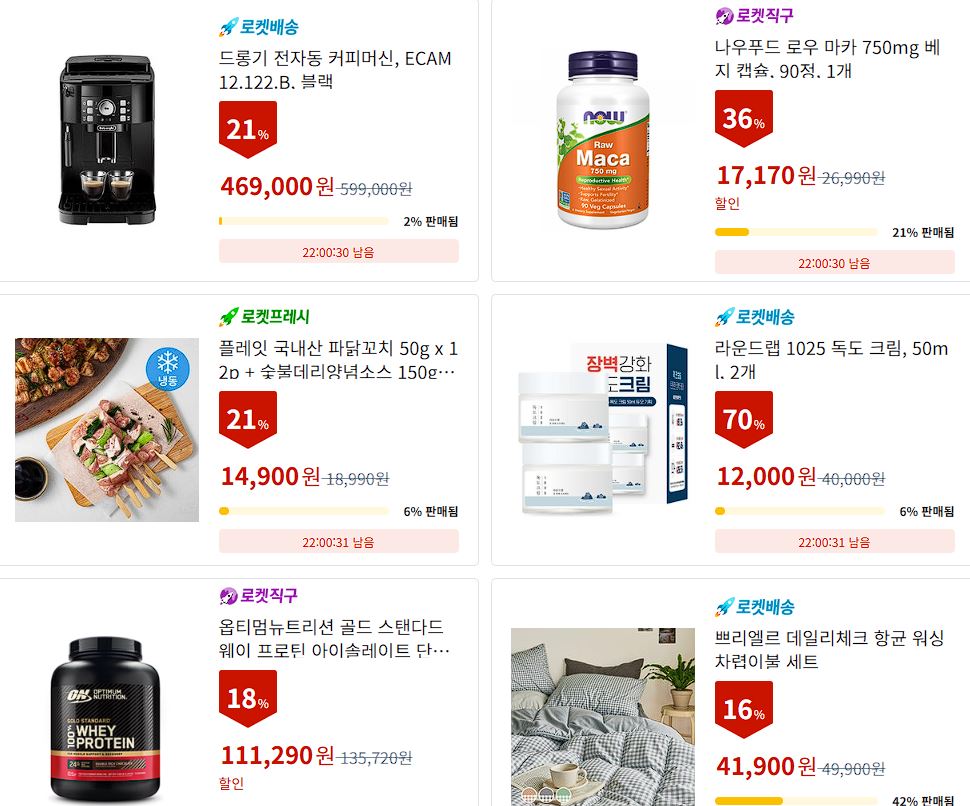Open the chicken skewer product photo
The image size is (970, 806).
point(107,430)
